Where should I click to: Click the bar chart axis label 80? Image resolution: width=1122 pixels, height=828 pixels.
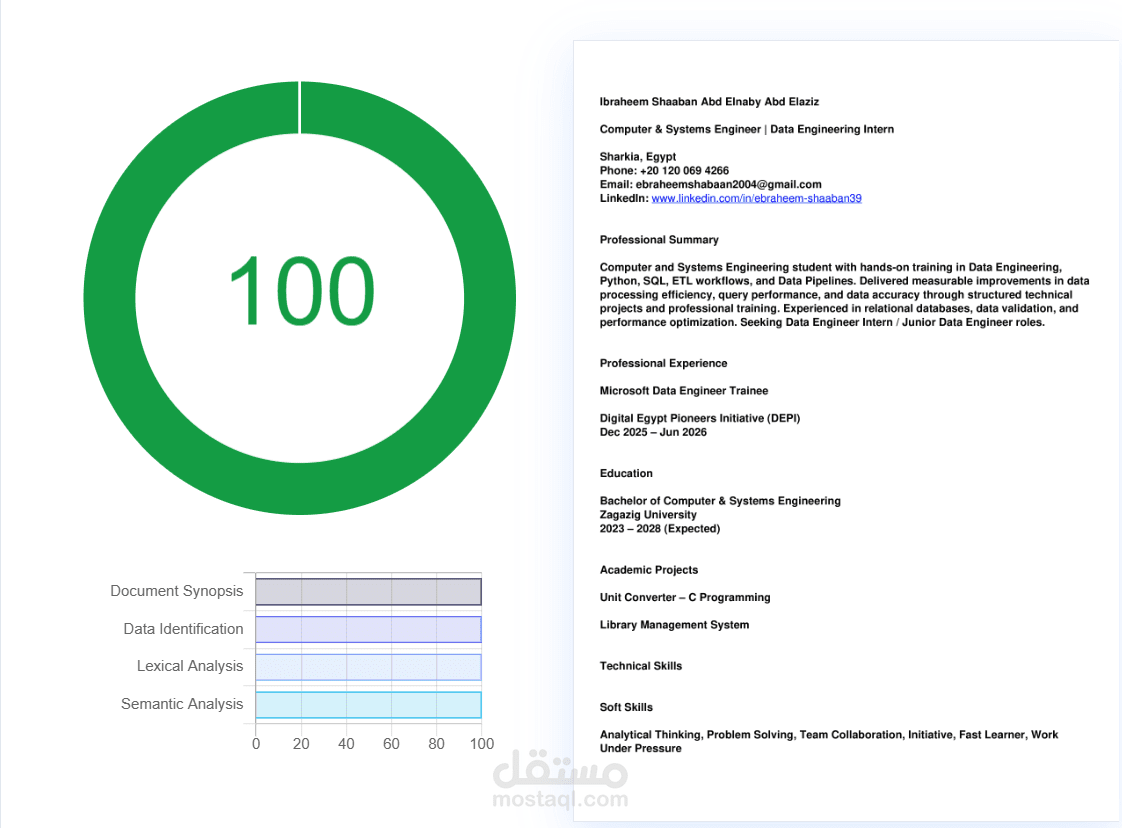(x=436, y=744)
